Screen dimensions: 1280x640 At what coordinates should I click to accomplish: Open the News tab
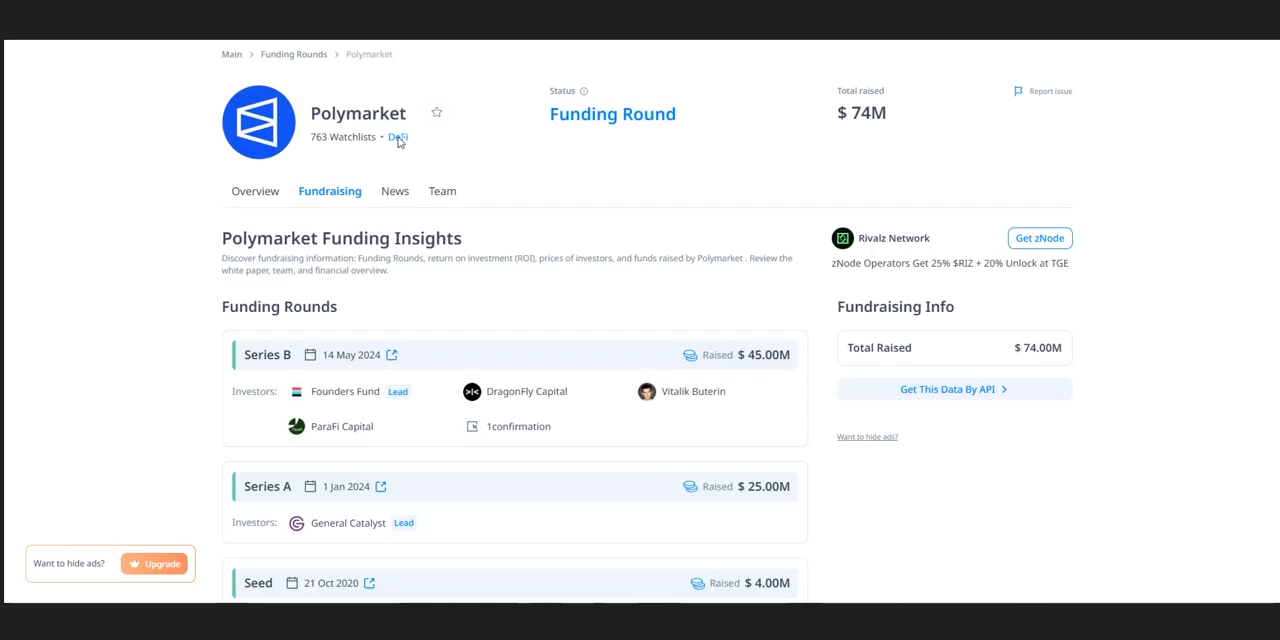pos(395,191)
